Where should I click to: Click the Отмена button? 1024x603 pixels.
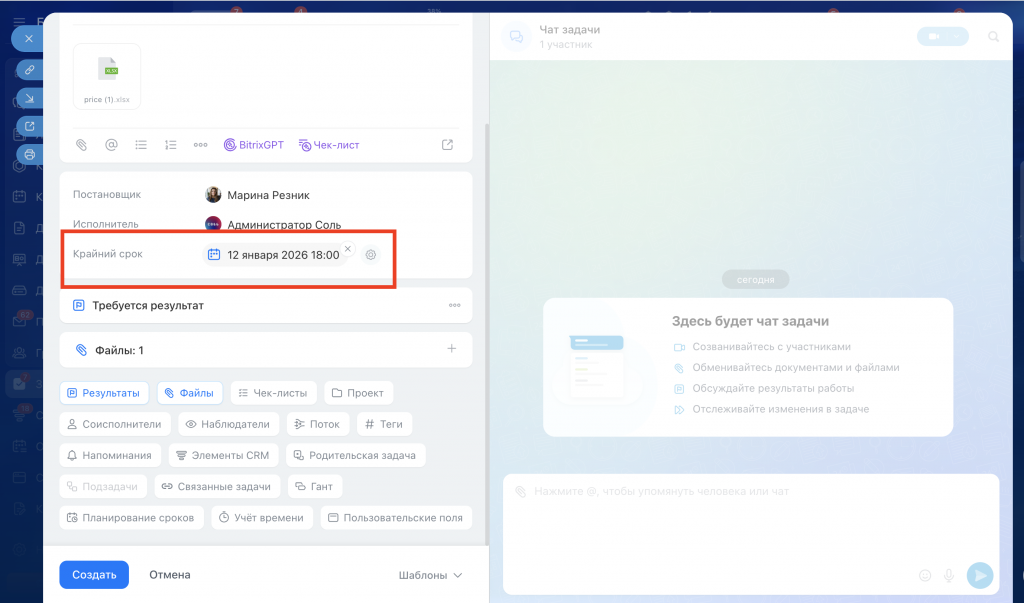[x=170, y=575]
